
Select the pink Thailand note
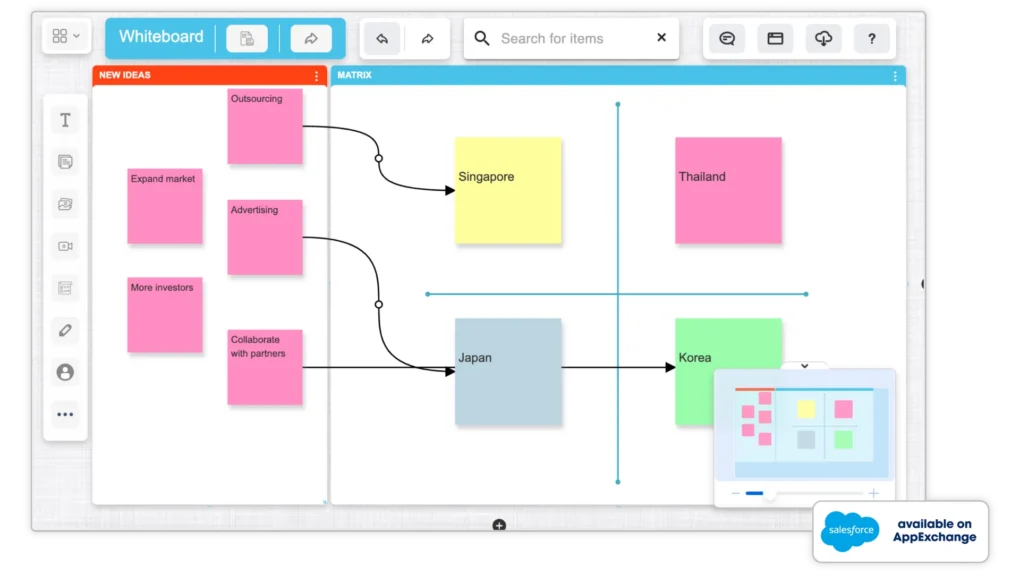tap(729, 191)
